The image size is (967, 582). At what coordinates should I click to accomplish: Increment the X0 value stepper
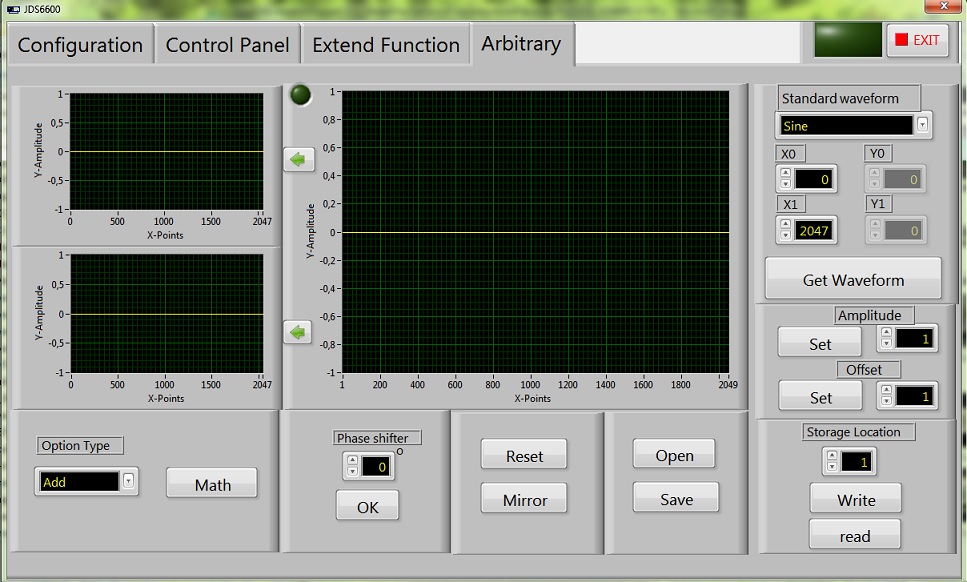pyautogui.click(x=785, y=174)
